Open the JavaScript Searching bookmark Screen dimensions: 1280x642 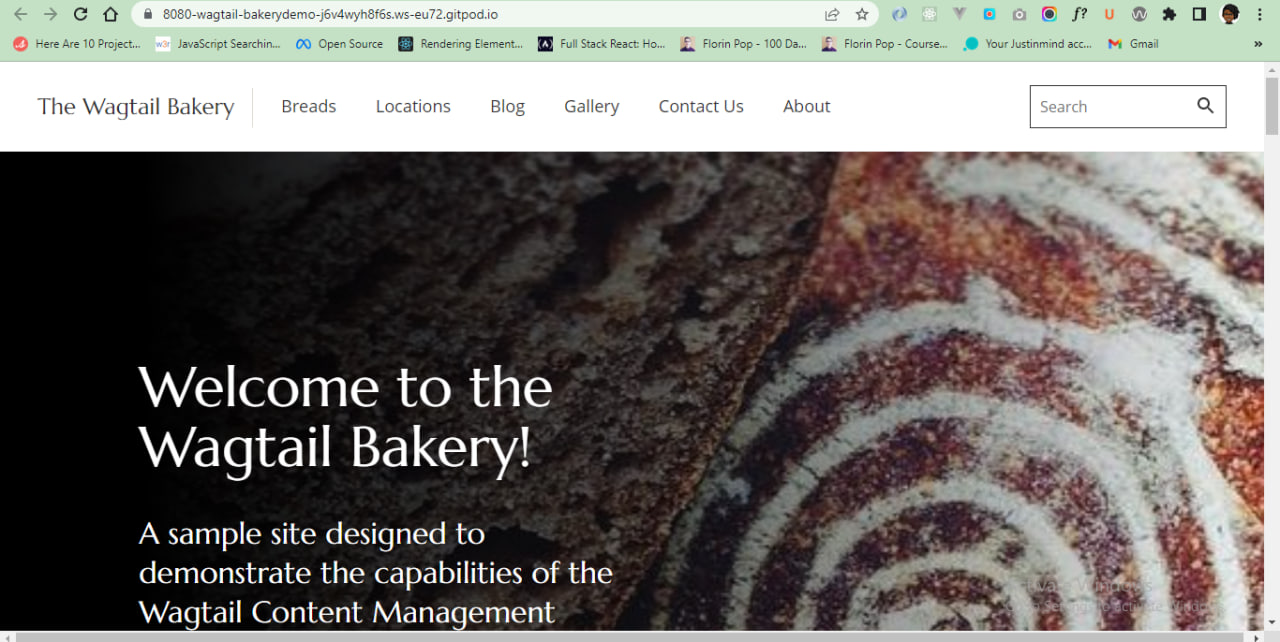[218, 44]
